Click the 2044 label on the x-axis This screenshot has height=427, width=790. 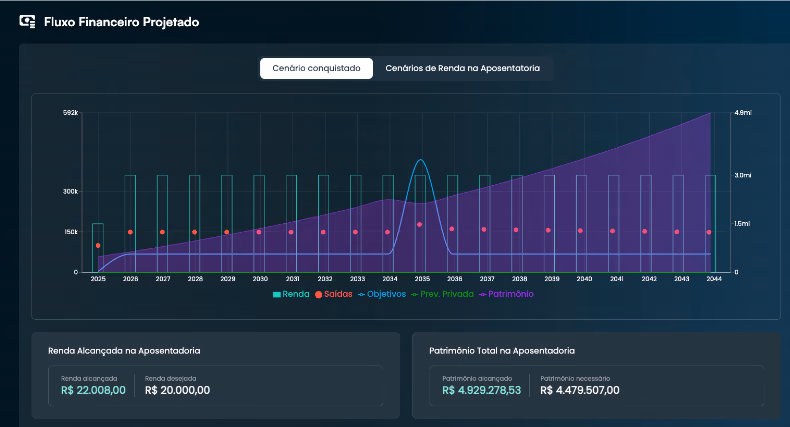pos(714,278)
